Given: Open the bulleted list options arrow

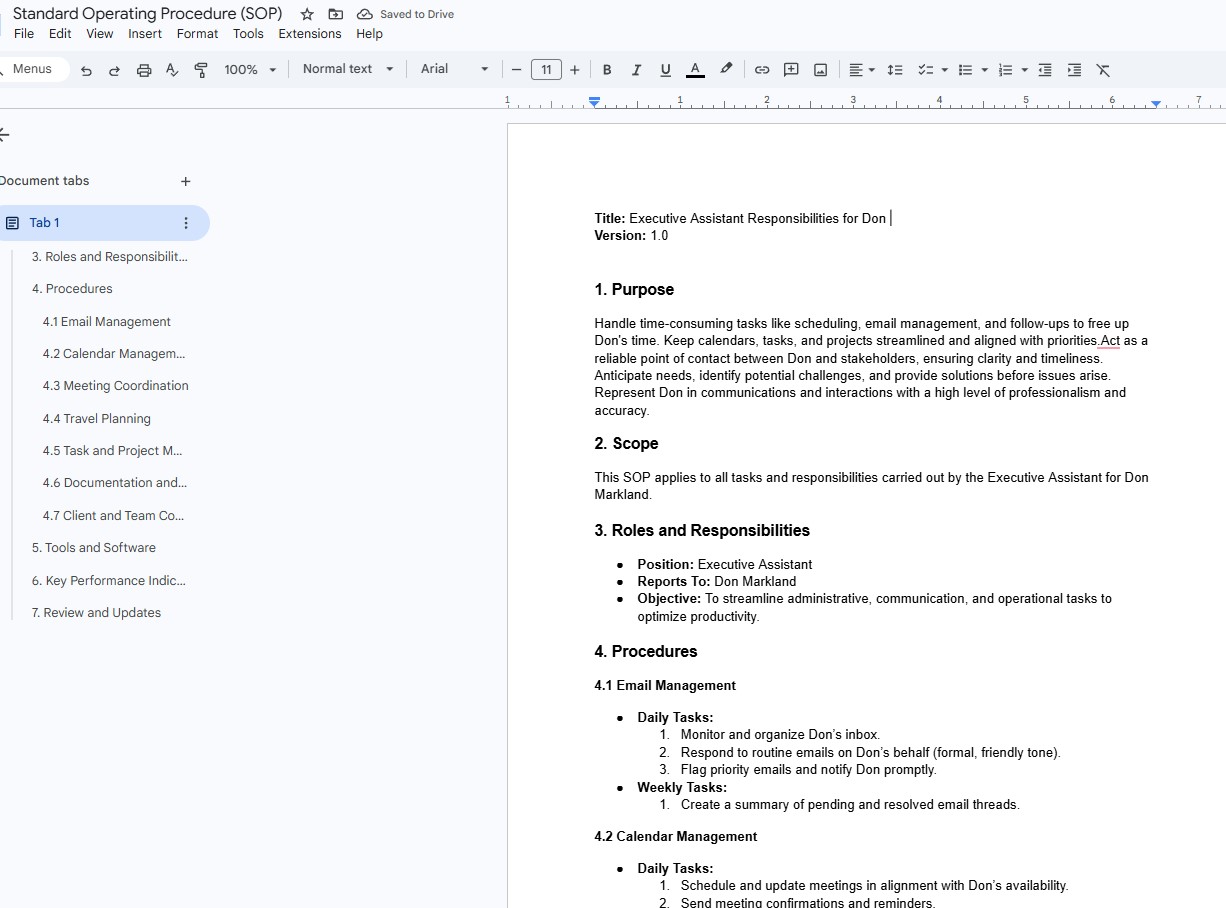Looking at the screenshot, I should click(x=985, y=70).
